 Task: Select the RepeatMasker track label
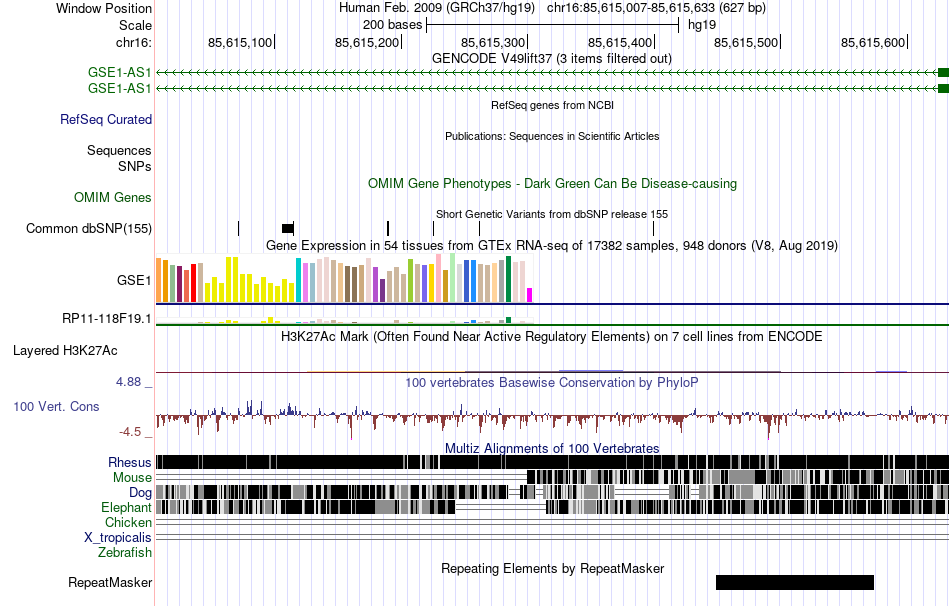pos(110,582)
